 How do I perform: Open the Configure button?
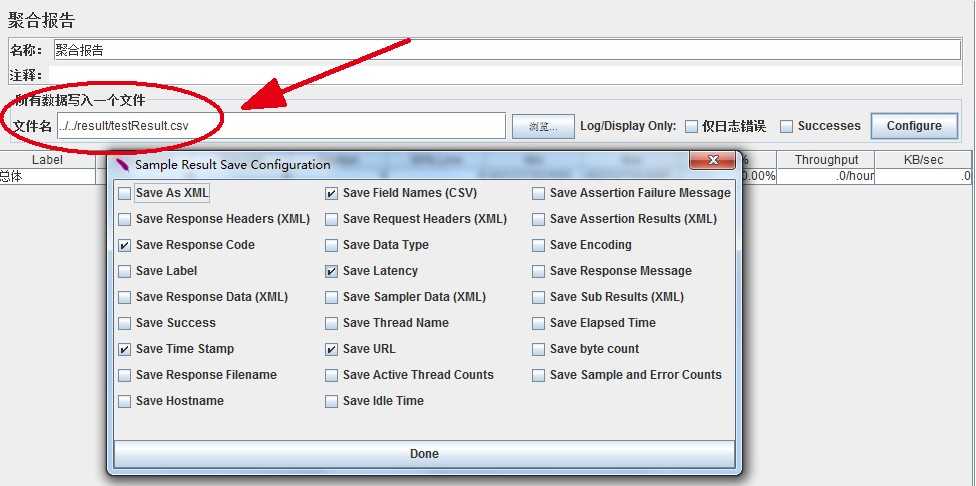coord(914,126)
